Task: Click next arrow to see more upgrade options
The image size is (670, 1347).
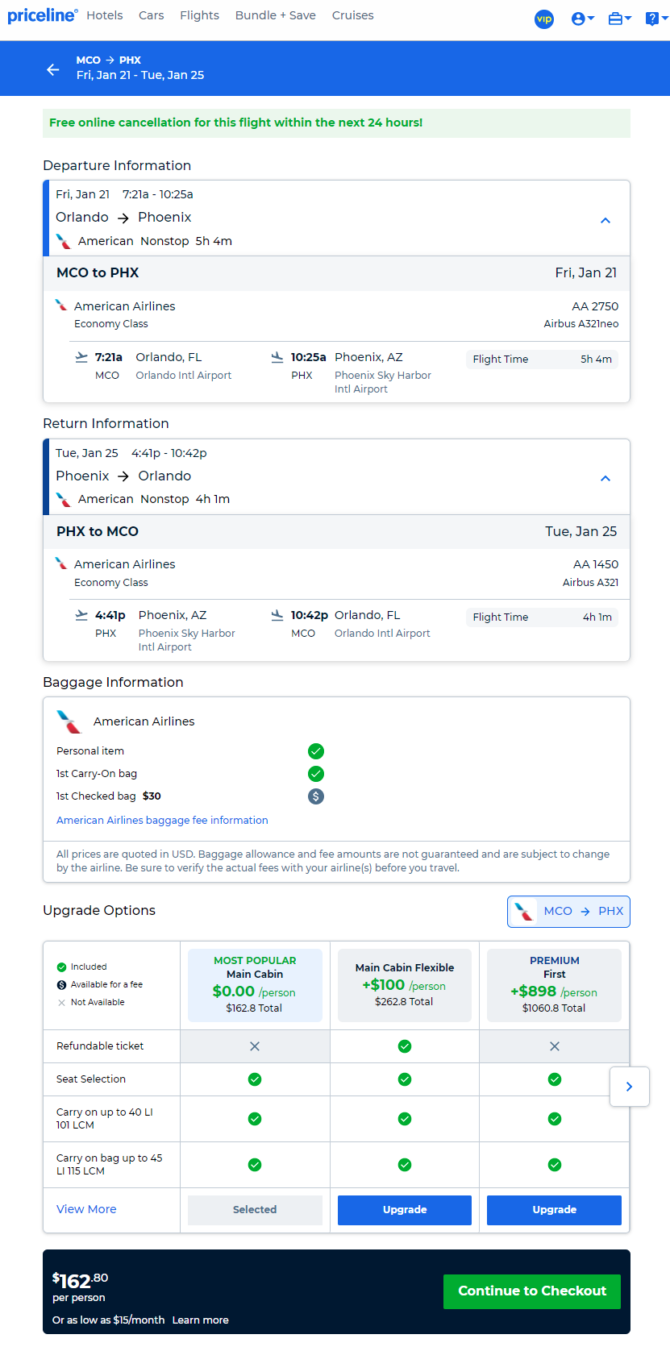Action: [x=629, y=1086]
